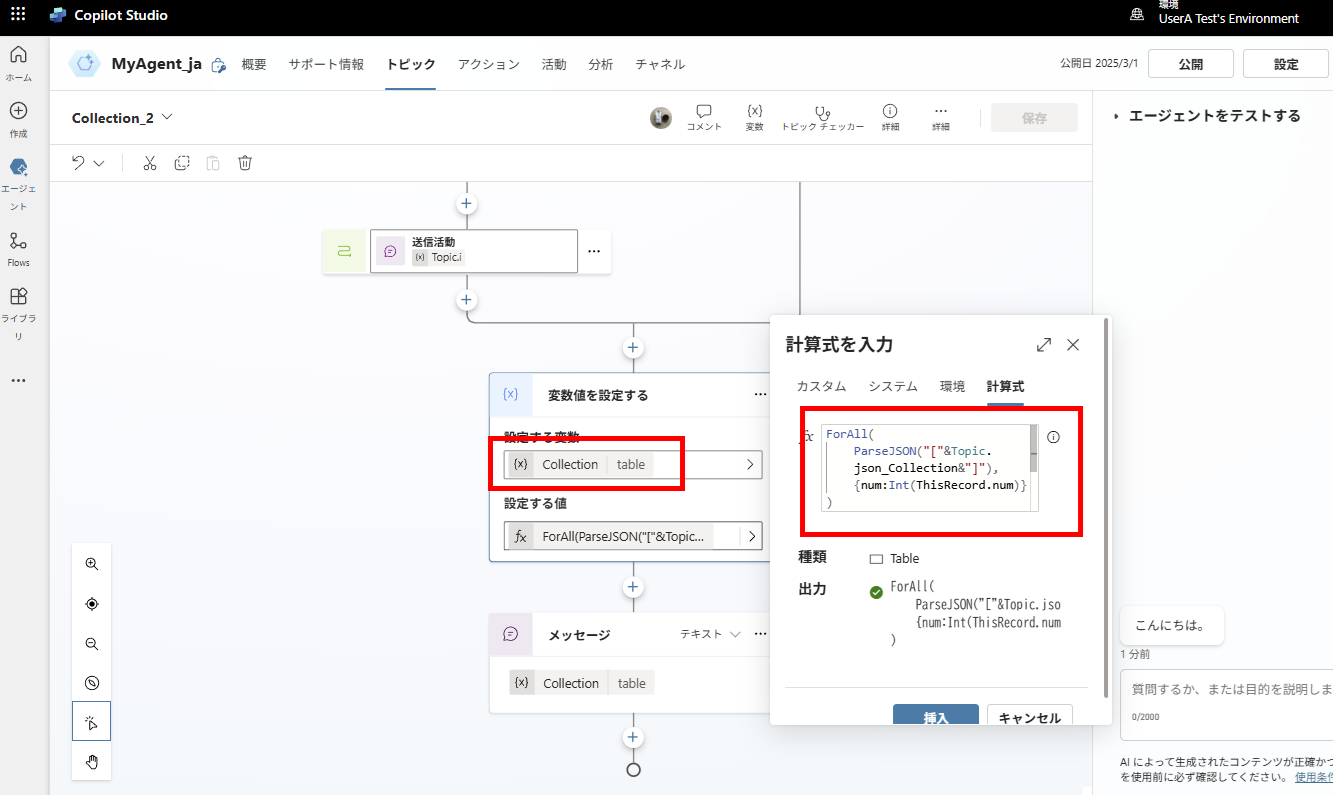Select the zoom-in magnifier on the canvas
Screen dimensions: 1333x795
pos(91,563)
